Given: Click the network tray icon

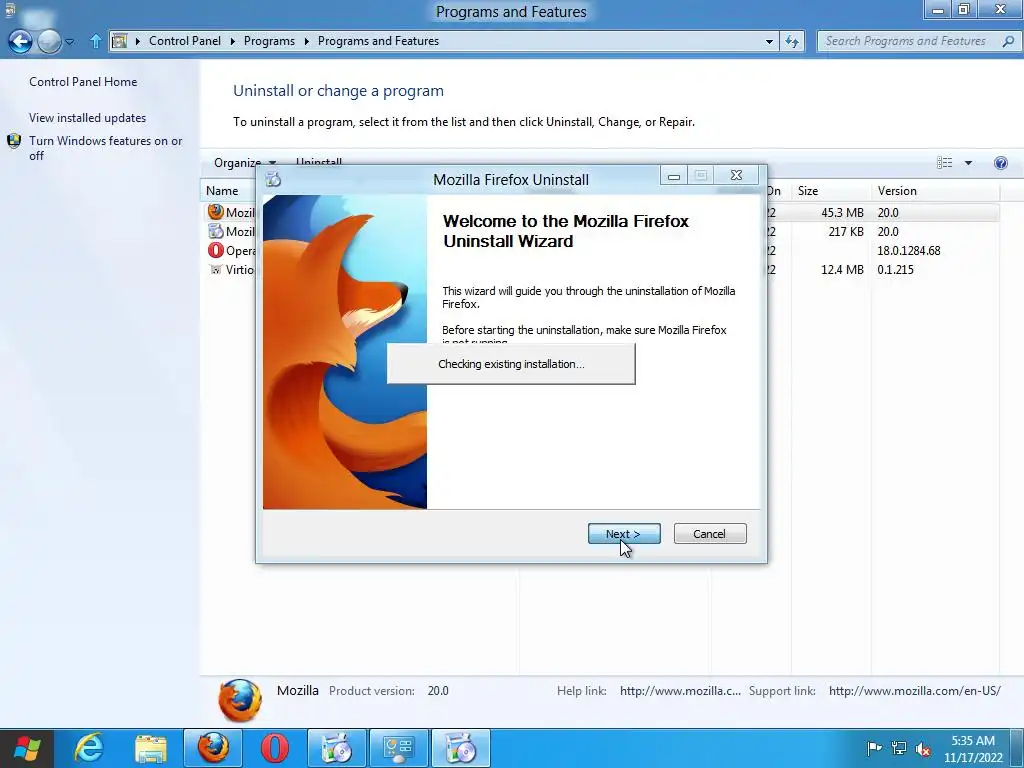Looking at the screenshot, I should click(899, 748).
